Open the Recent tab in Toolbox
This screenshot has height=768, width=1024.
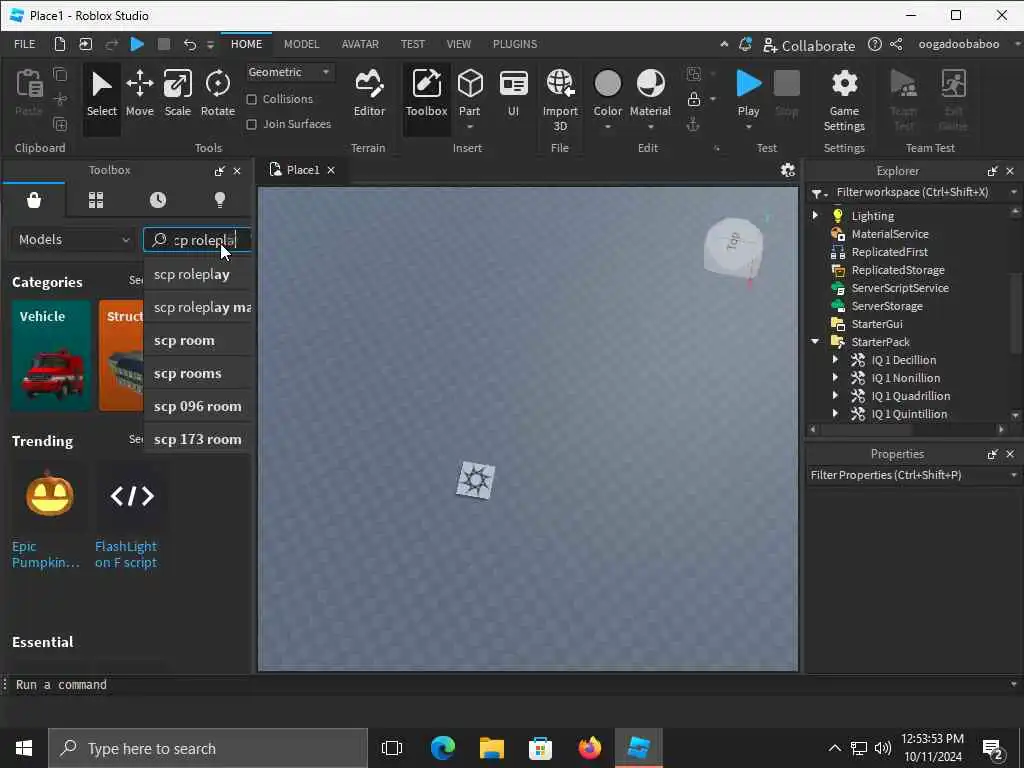tap(158, 200)
